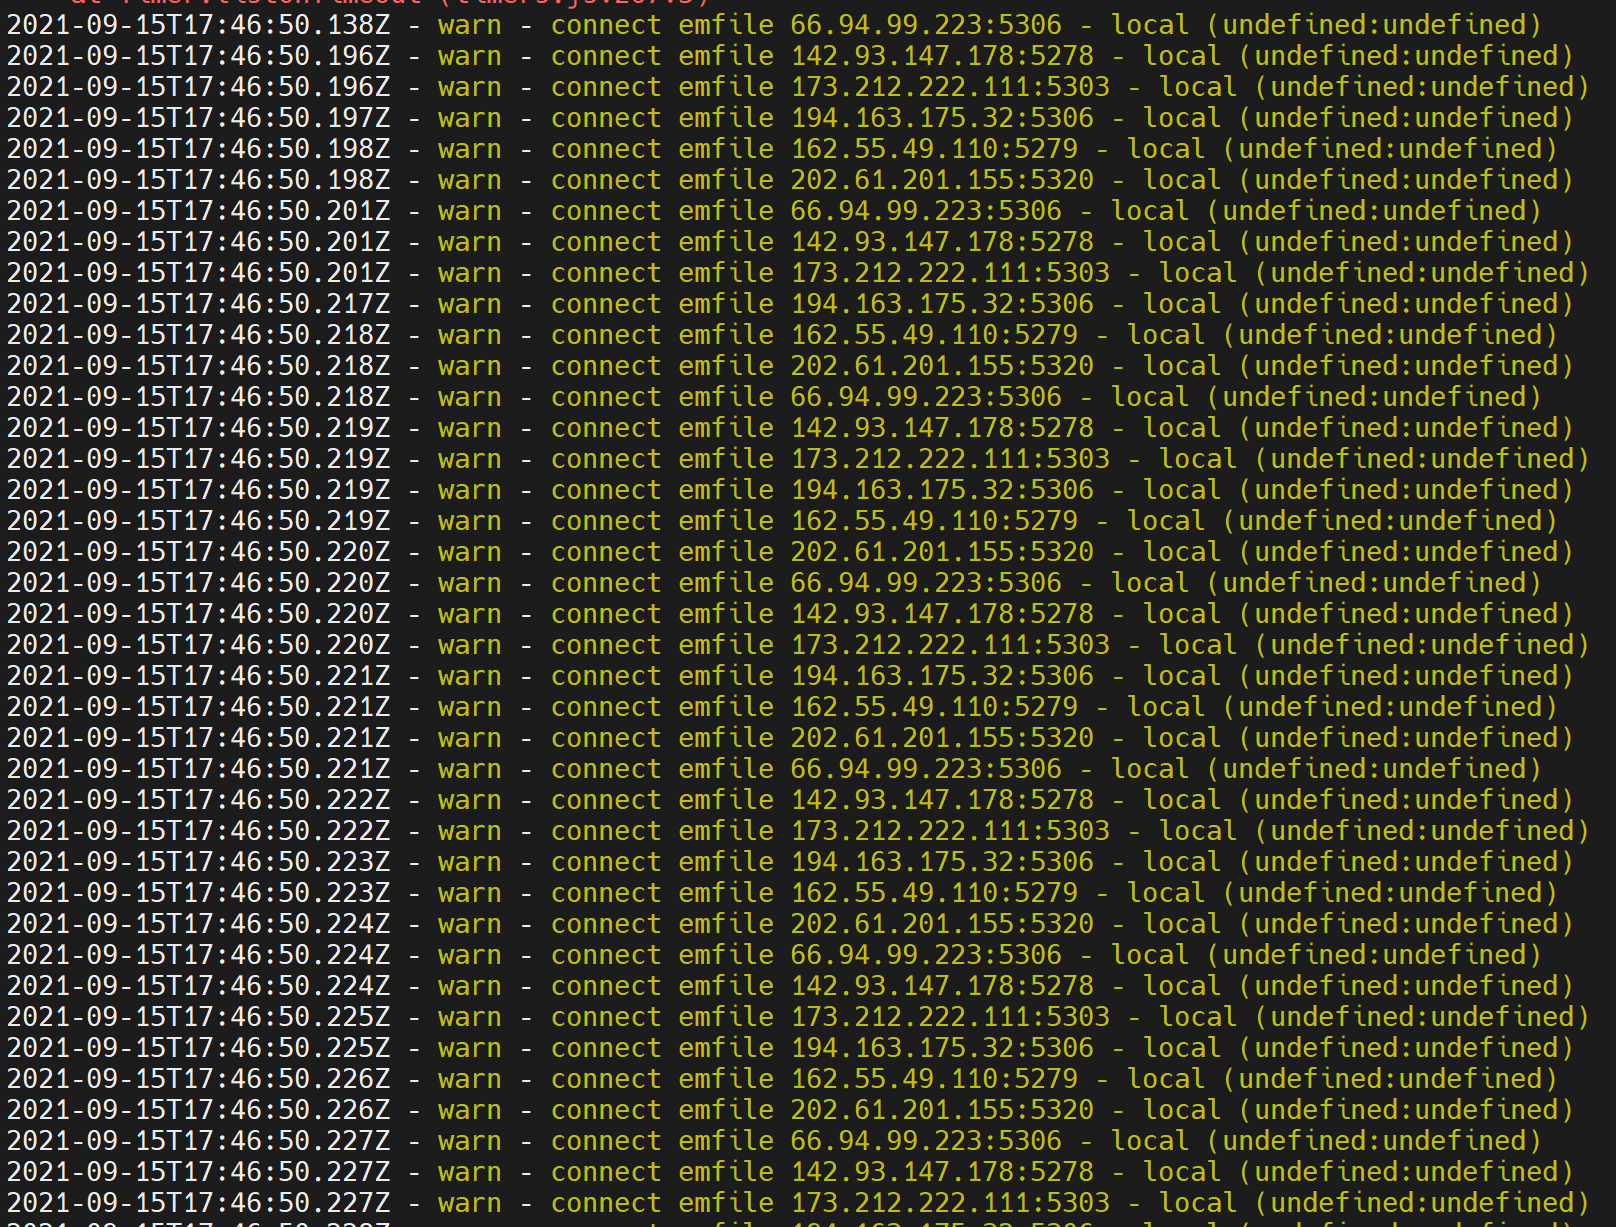Select address 142.93.147.178:5278 on the 50.196Z line
Viewport: 1616px width, 1227px height.
(942, 56)
